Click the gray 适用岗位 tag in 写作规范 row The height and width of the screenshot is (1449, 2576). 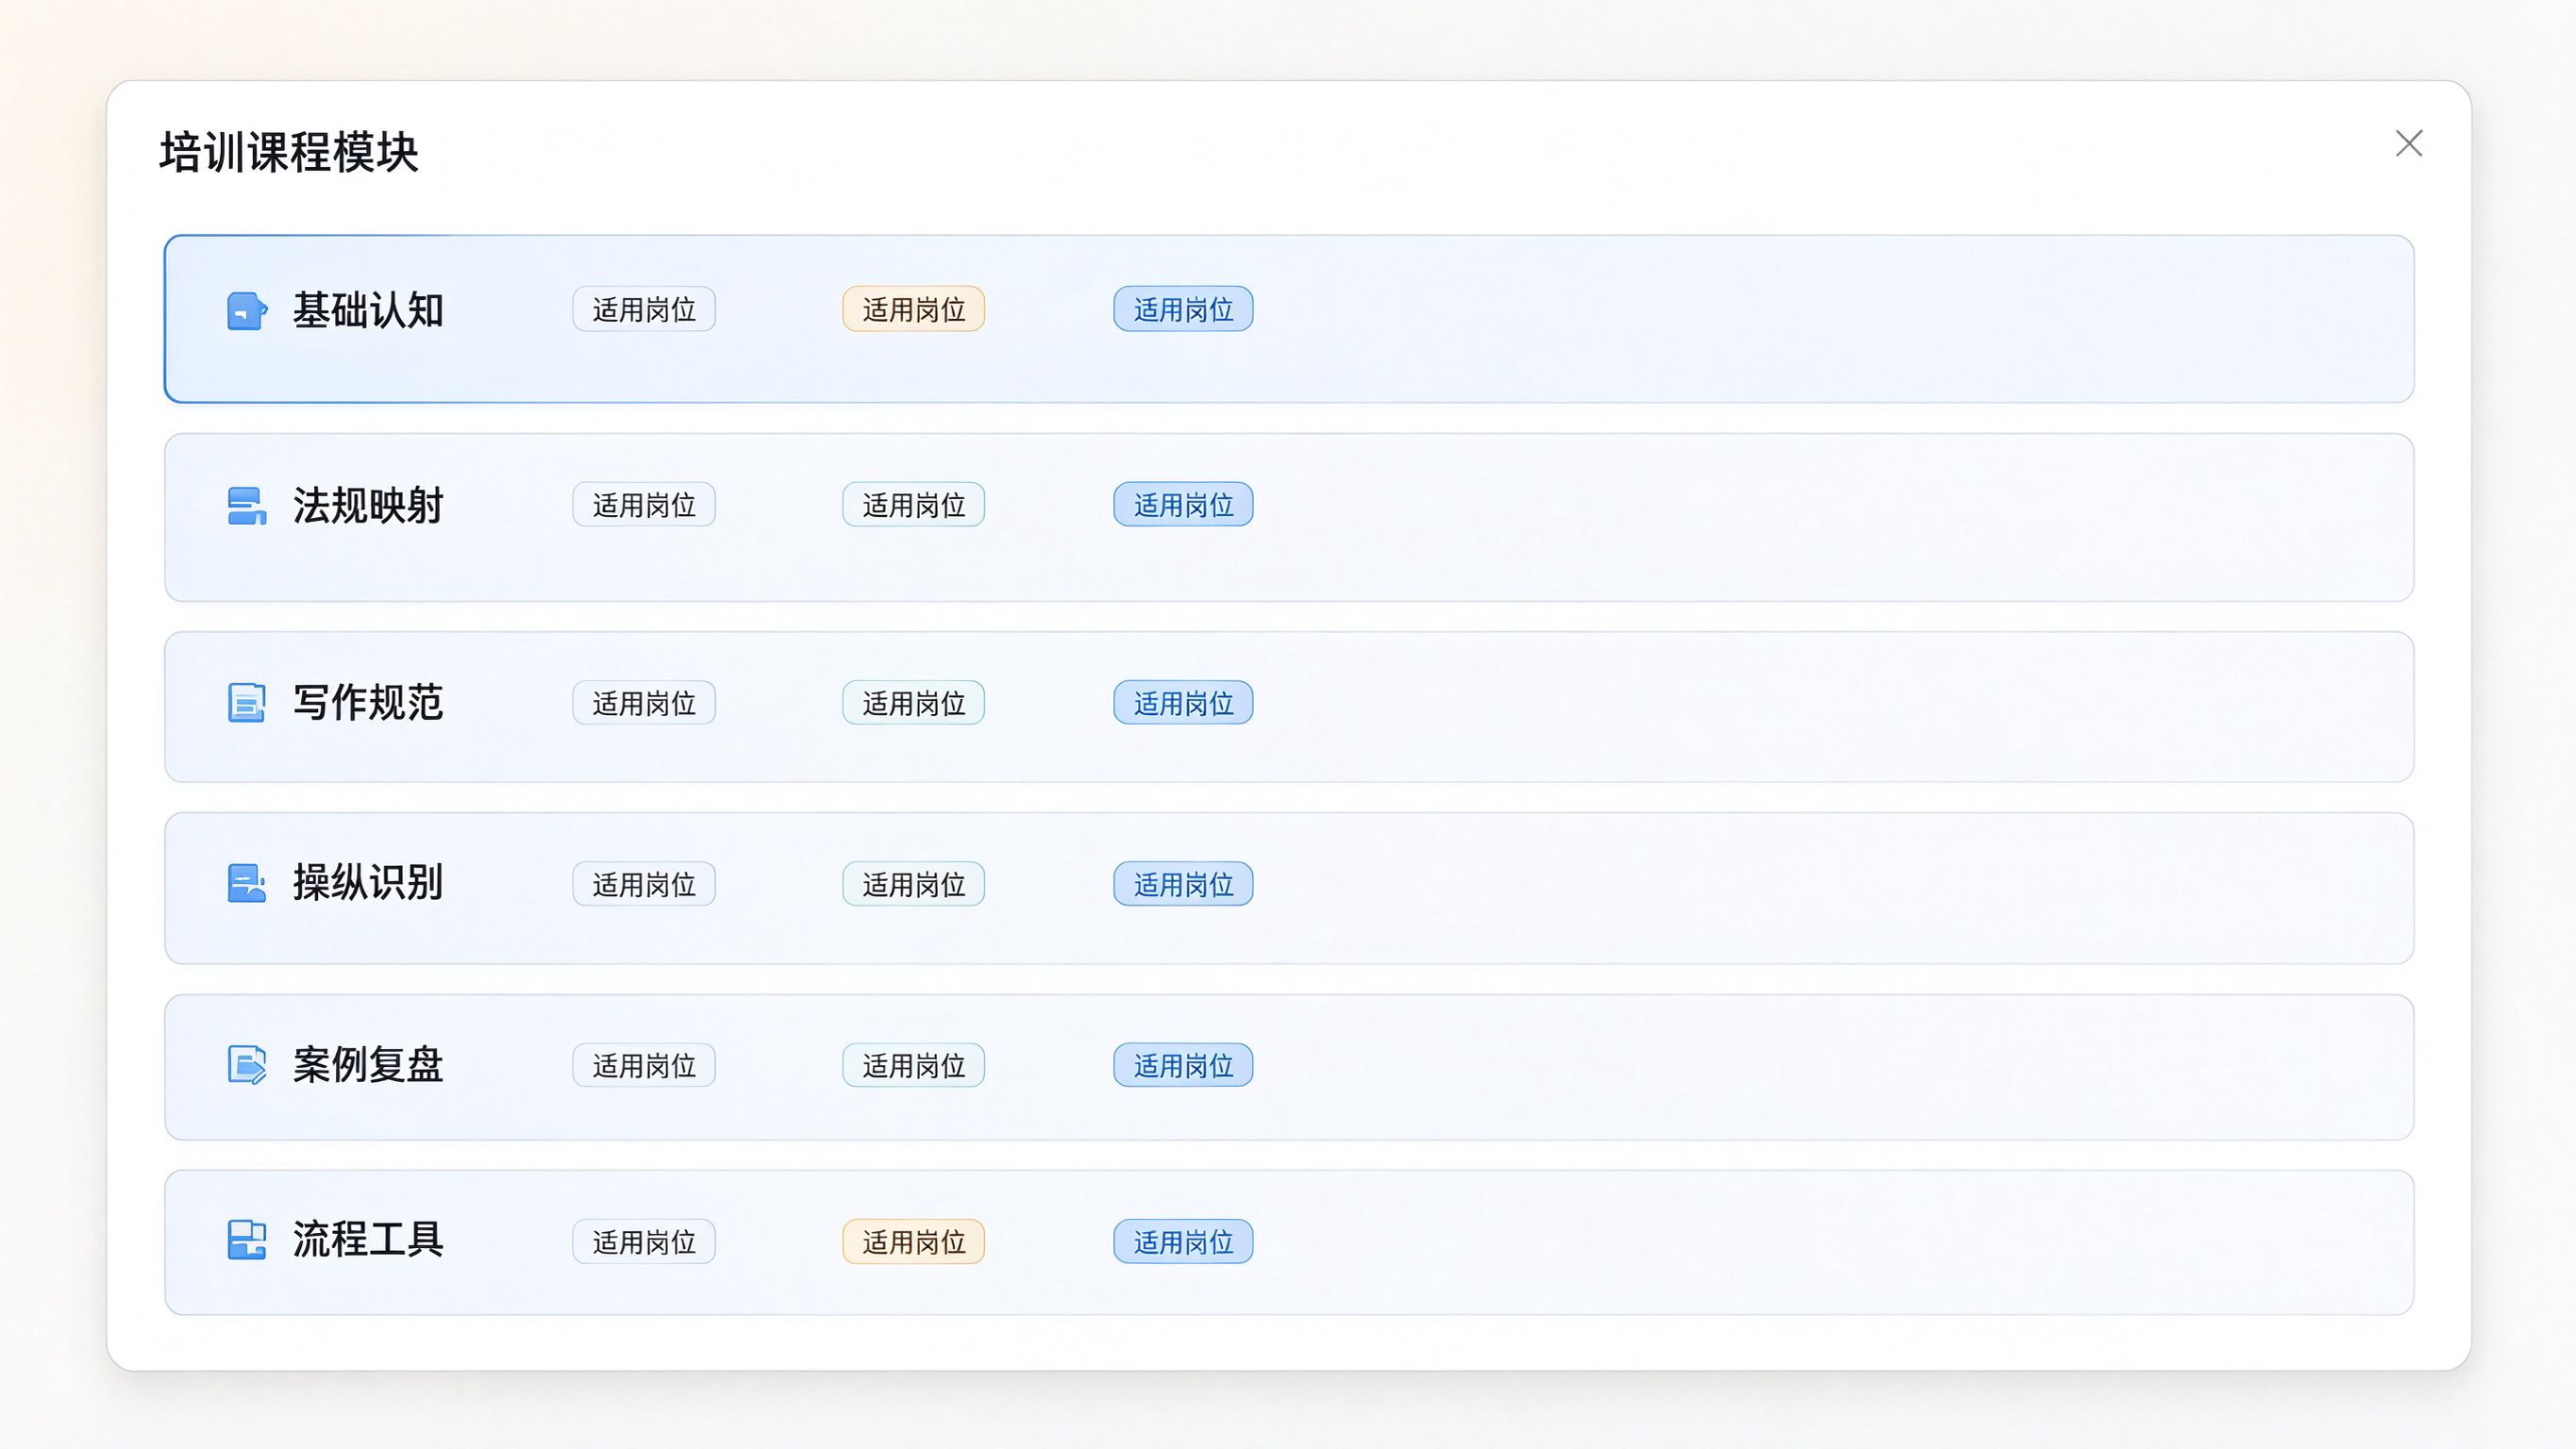pos(644,703)
